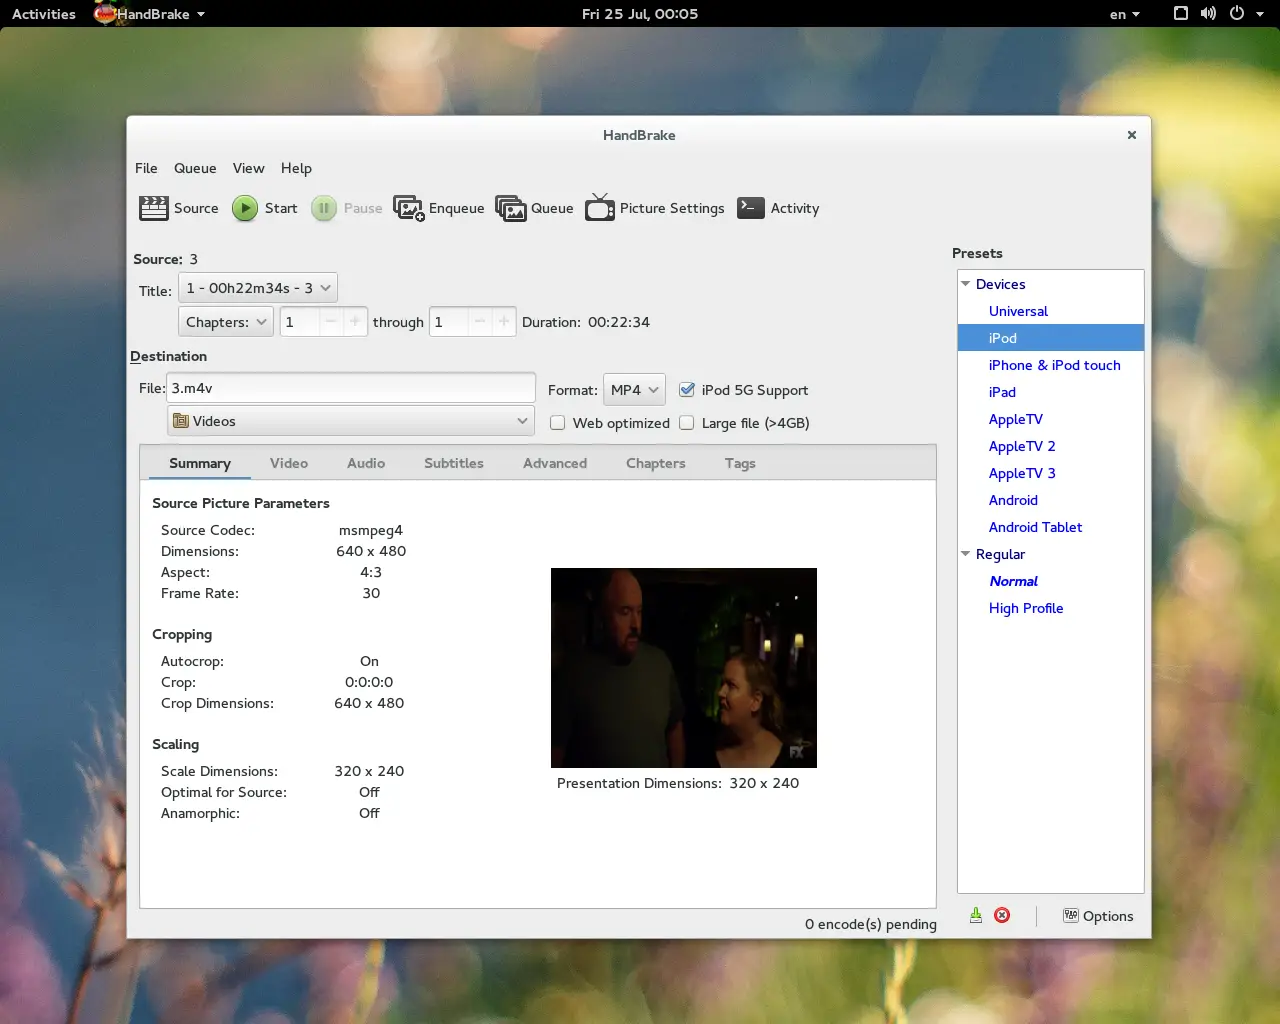
Task: Click the Pause toolbar icon
Action: (x=324, y=208)
